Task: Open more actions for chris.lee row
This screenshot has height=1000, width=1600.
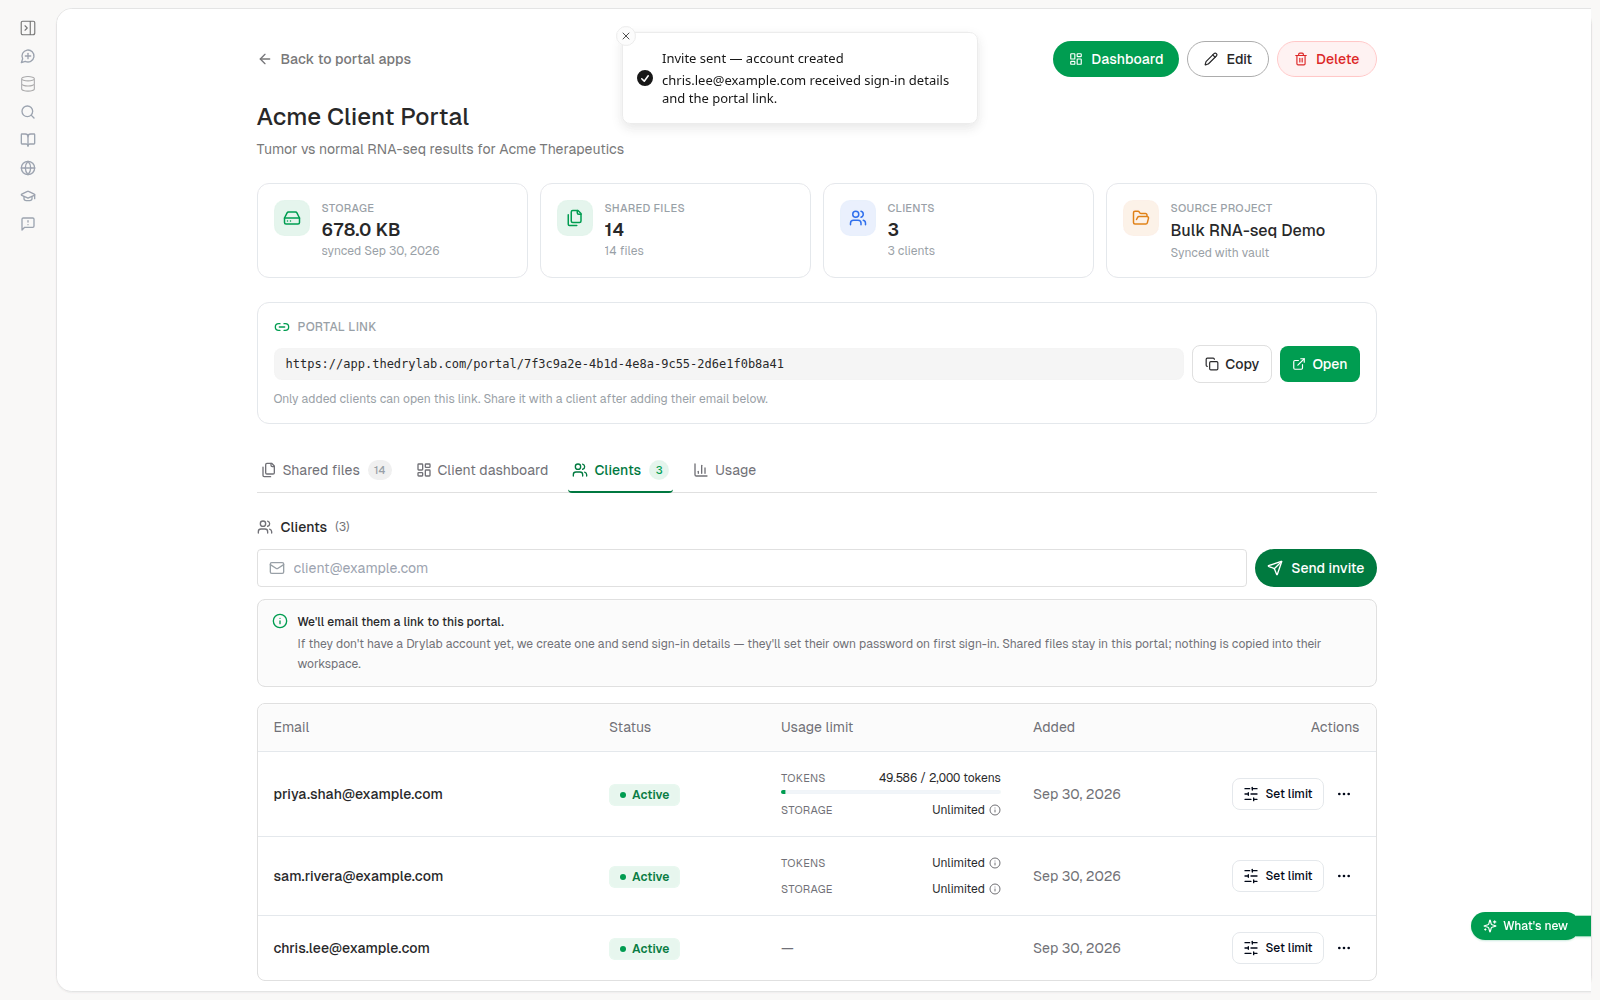Action: click(x=1344, y=948)
